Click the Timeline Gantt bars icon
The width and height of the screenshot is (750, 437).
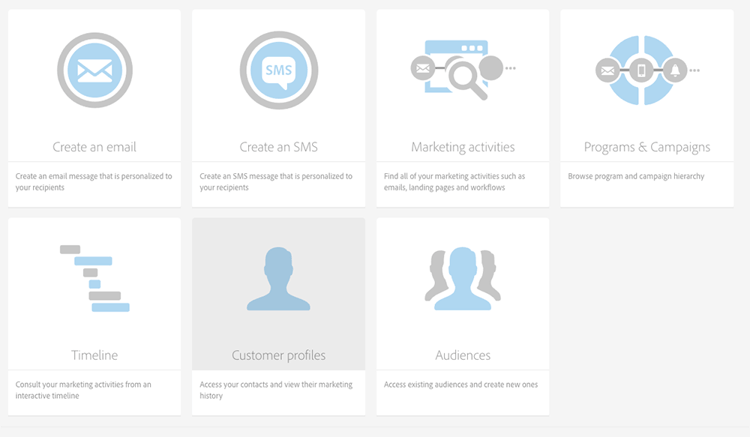pos(94,278)
